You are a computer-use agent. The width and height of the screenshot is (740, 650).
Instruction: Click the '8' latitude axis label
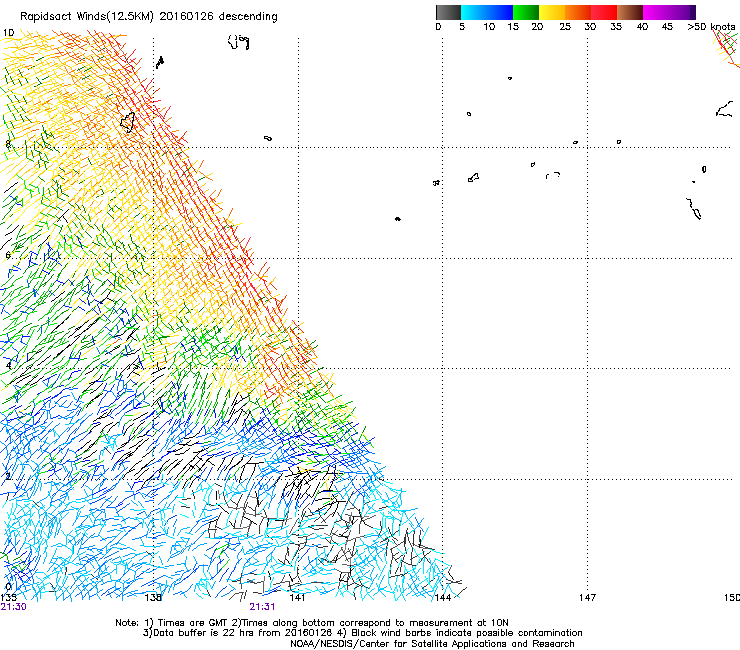8,144
